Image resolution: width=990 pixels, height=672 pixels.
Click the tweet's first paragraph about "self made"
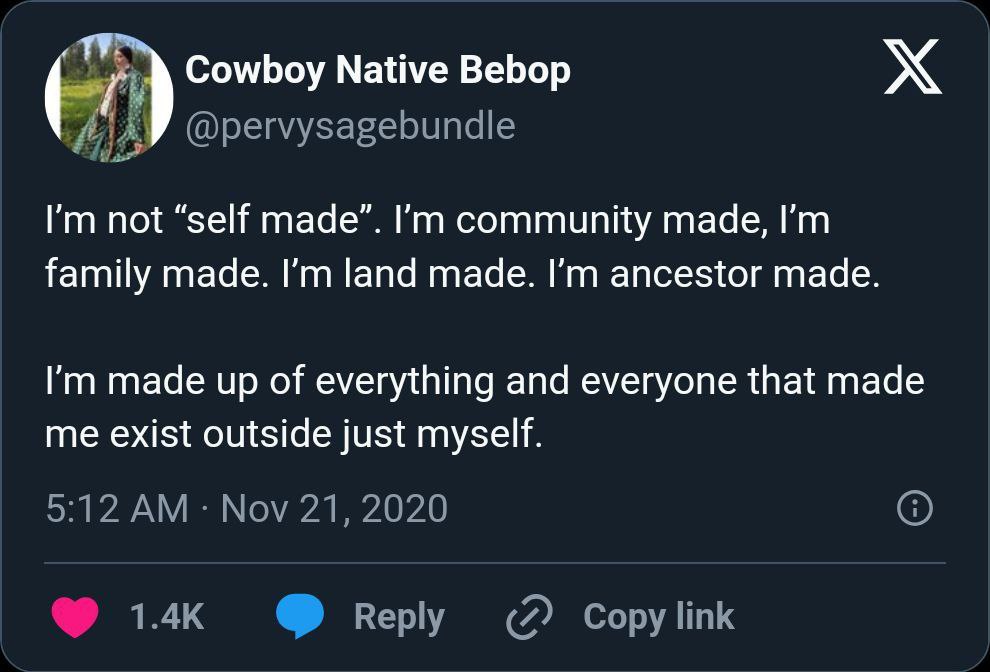click(x=462, y=247)
